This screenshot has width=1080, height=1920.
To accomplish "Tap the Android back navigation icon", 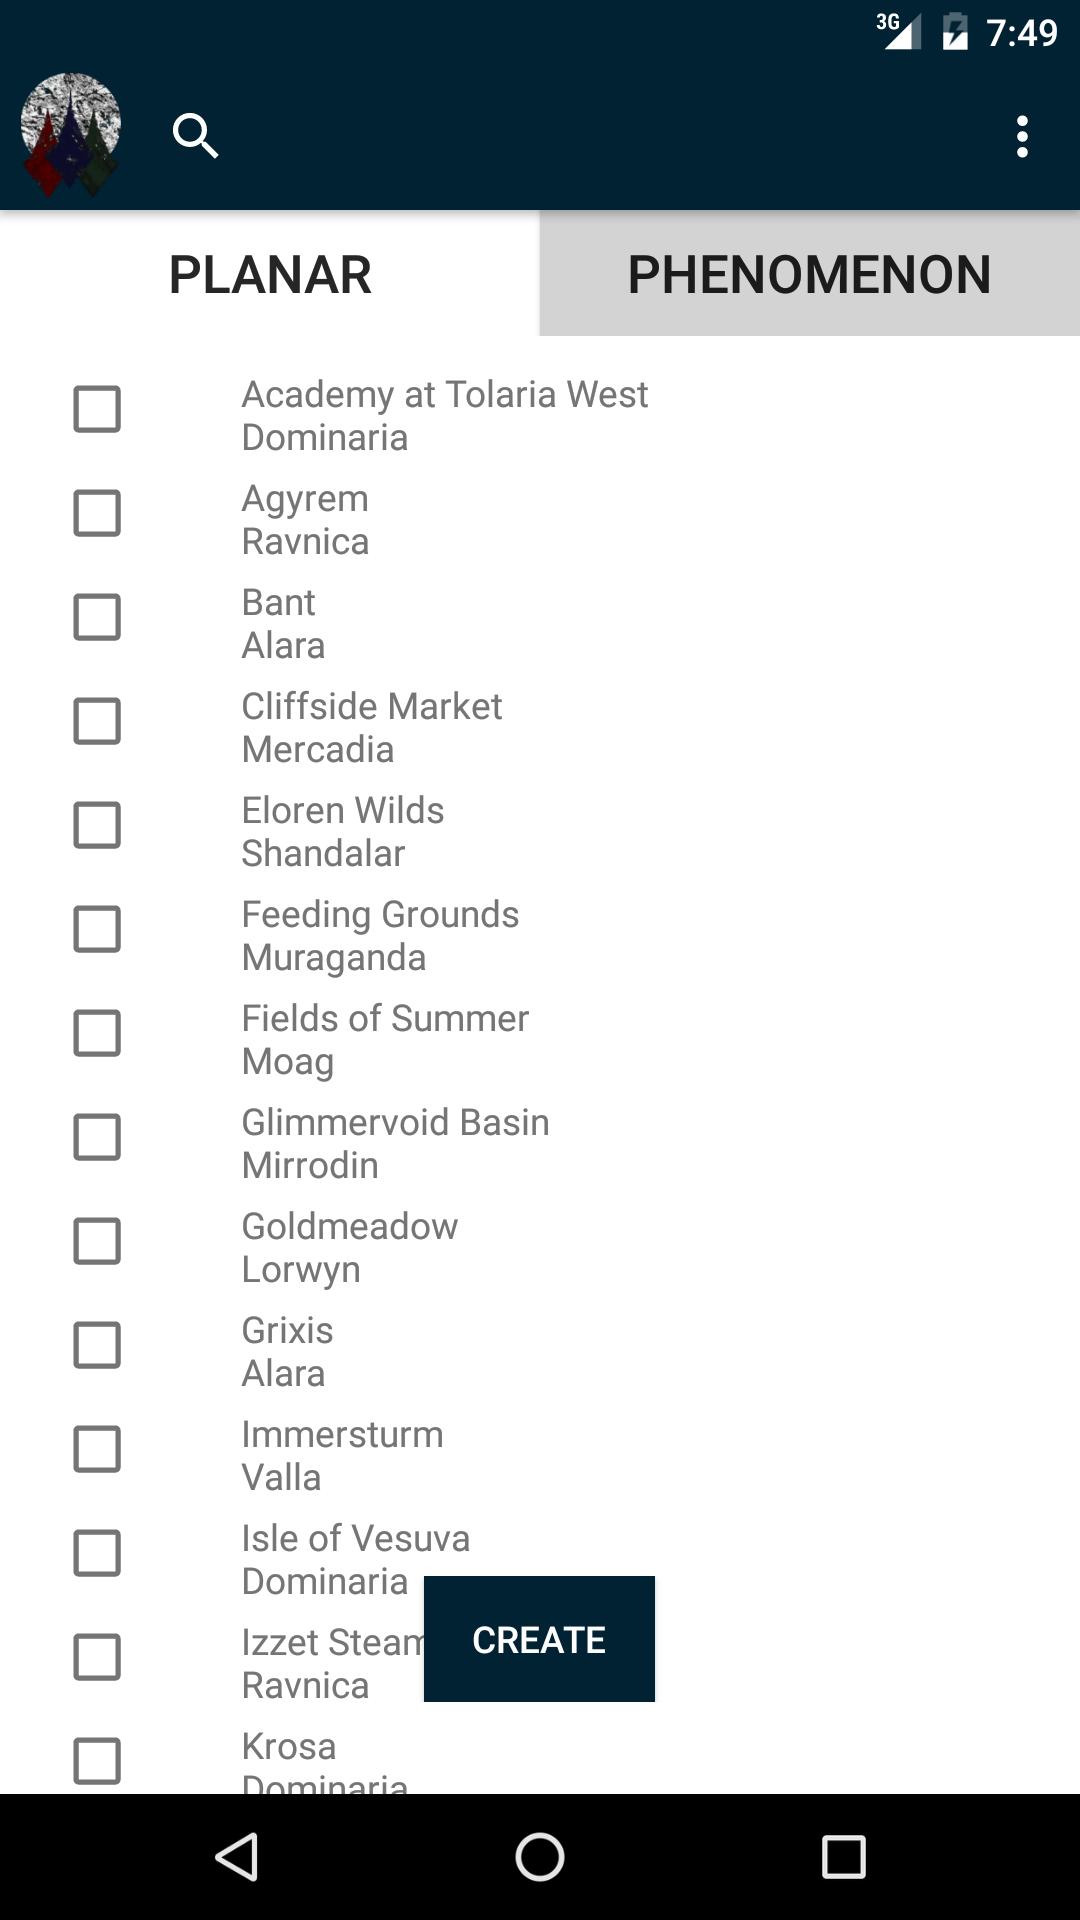I will coord(238,1857).
